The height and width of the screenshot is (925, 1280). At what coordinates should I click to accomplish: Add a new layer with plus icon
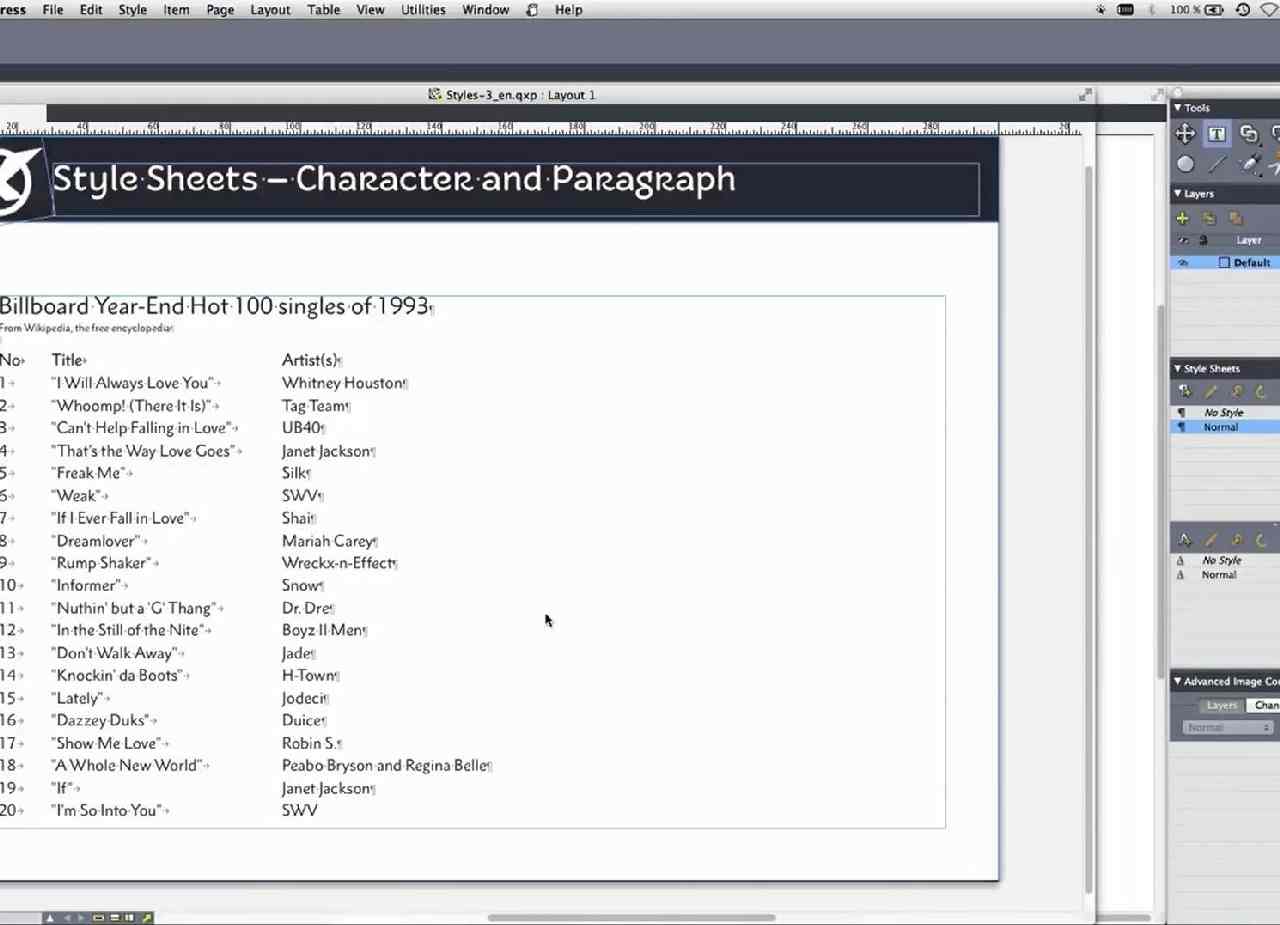tap(1183, 218)
